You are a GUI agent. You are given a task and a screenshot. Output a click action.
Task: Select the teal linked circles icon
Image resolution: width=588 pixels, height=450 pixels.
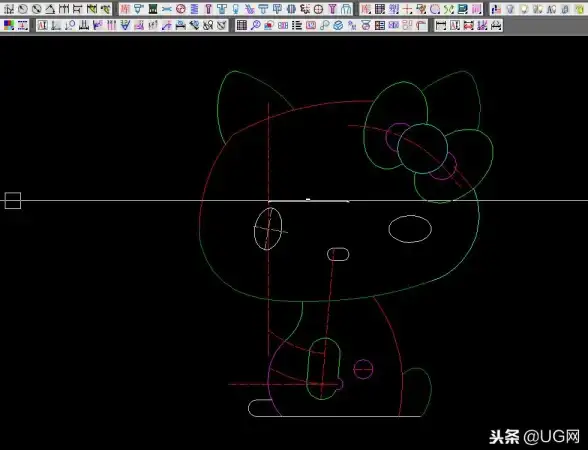pos(324,25)
